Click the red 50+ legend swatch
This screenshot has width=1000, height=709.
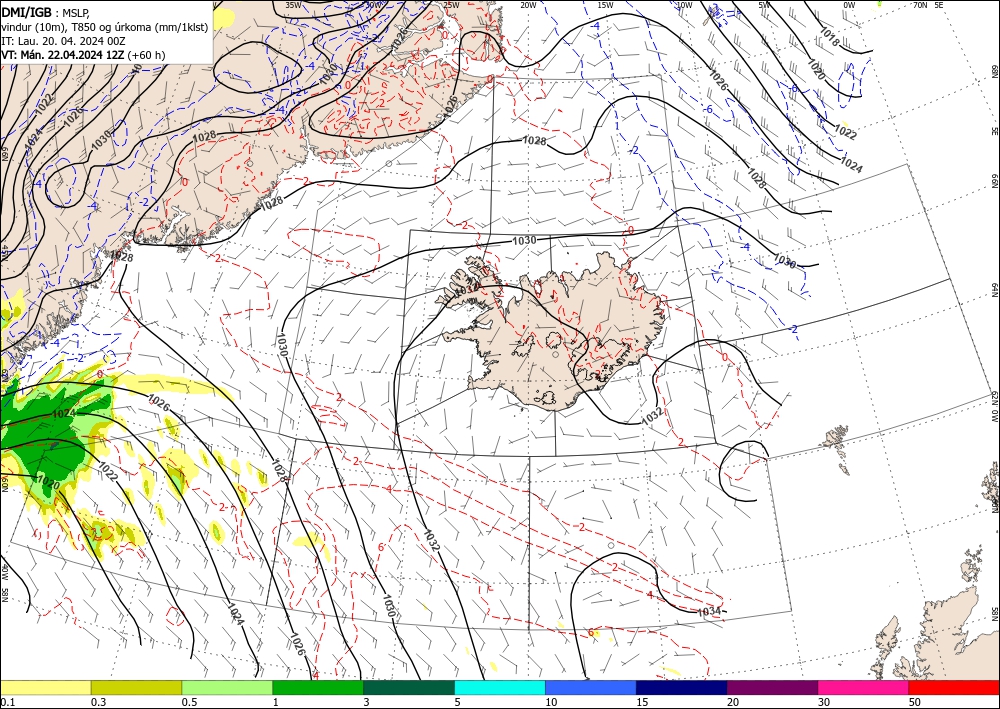[x=954, y=687]
